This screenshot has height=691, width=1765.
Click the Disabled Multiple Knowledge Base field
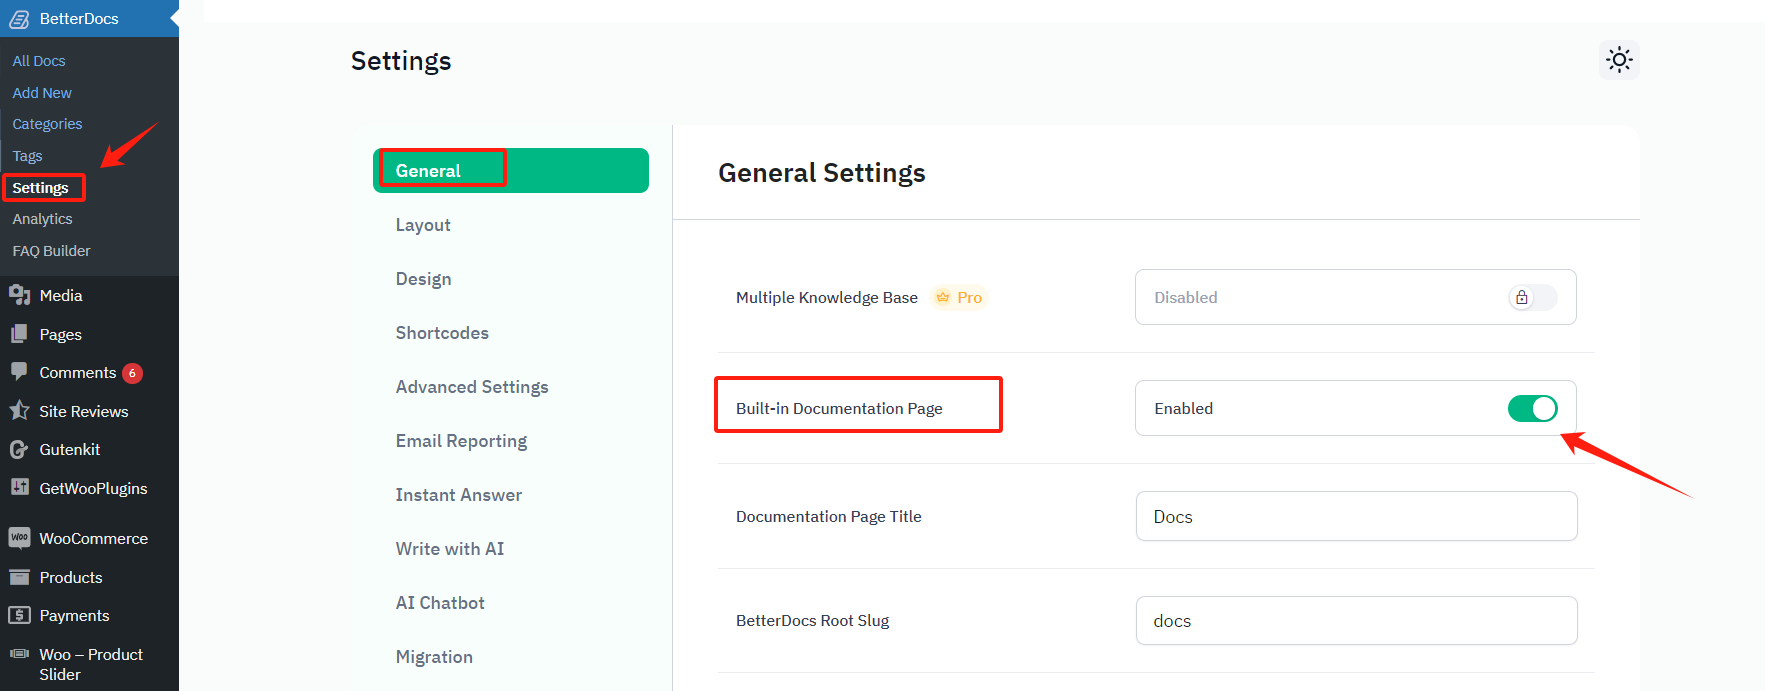click(x=1355, y=297)
